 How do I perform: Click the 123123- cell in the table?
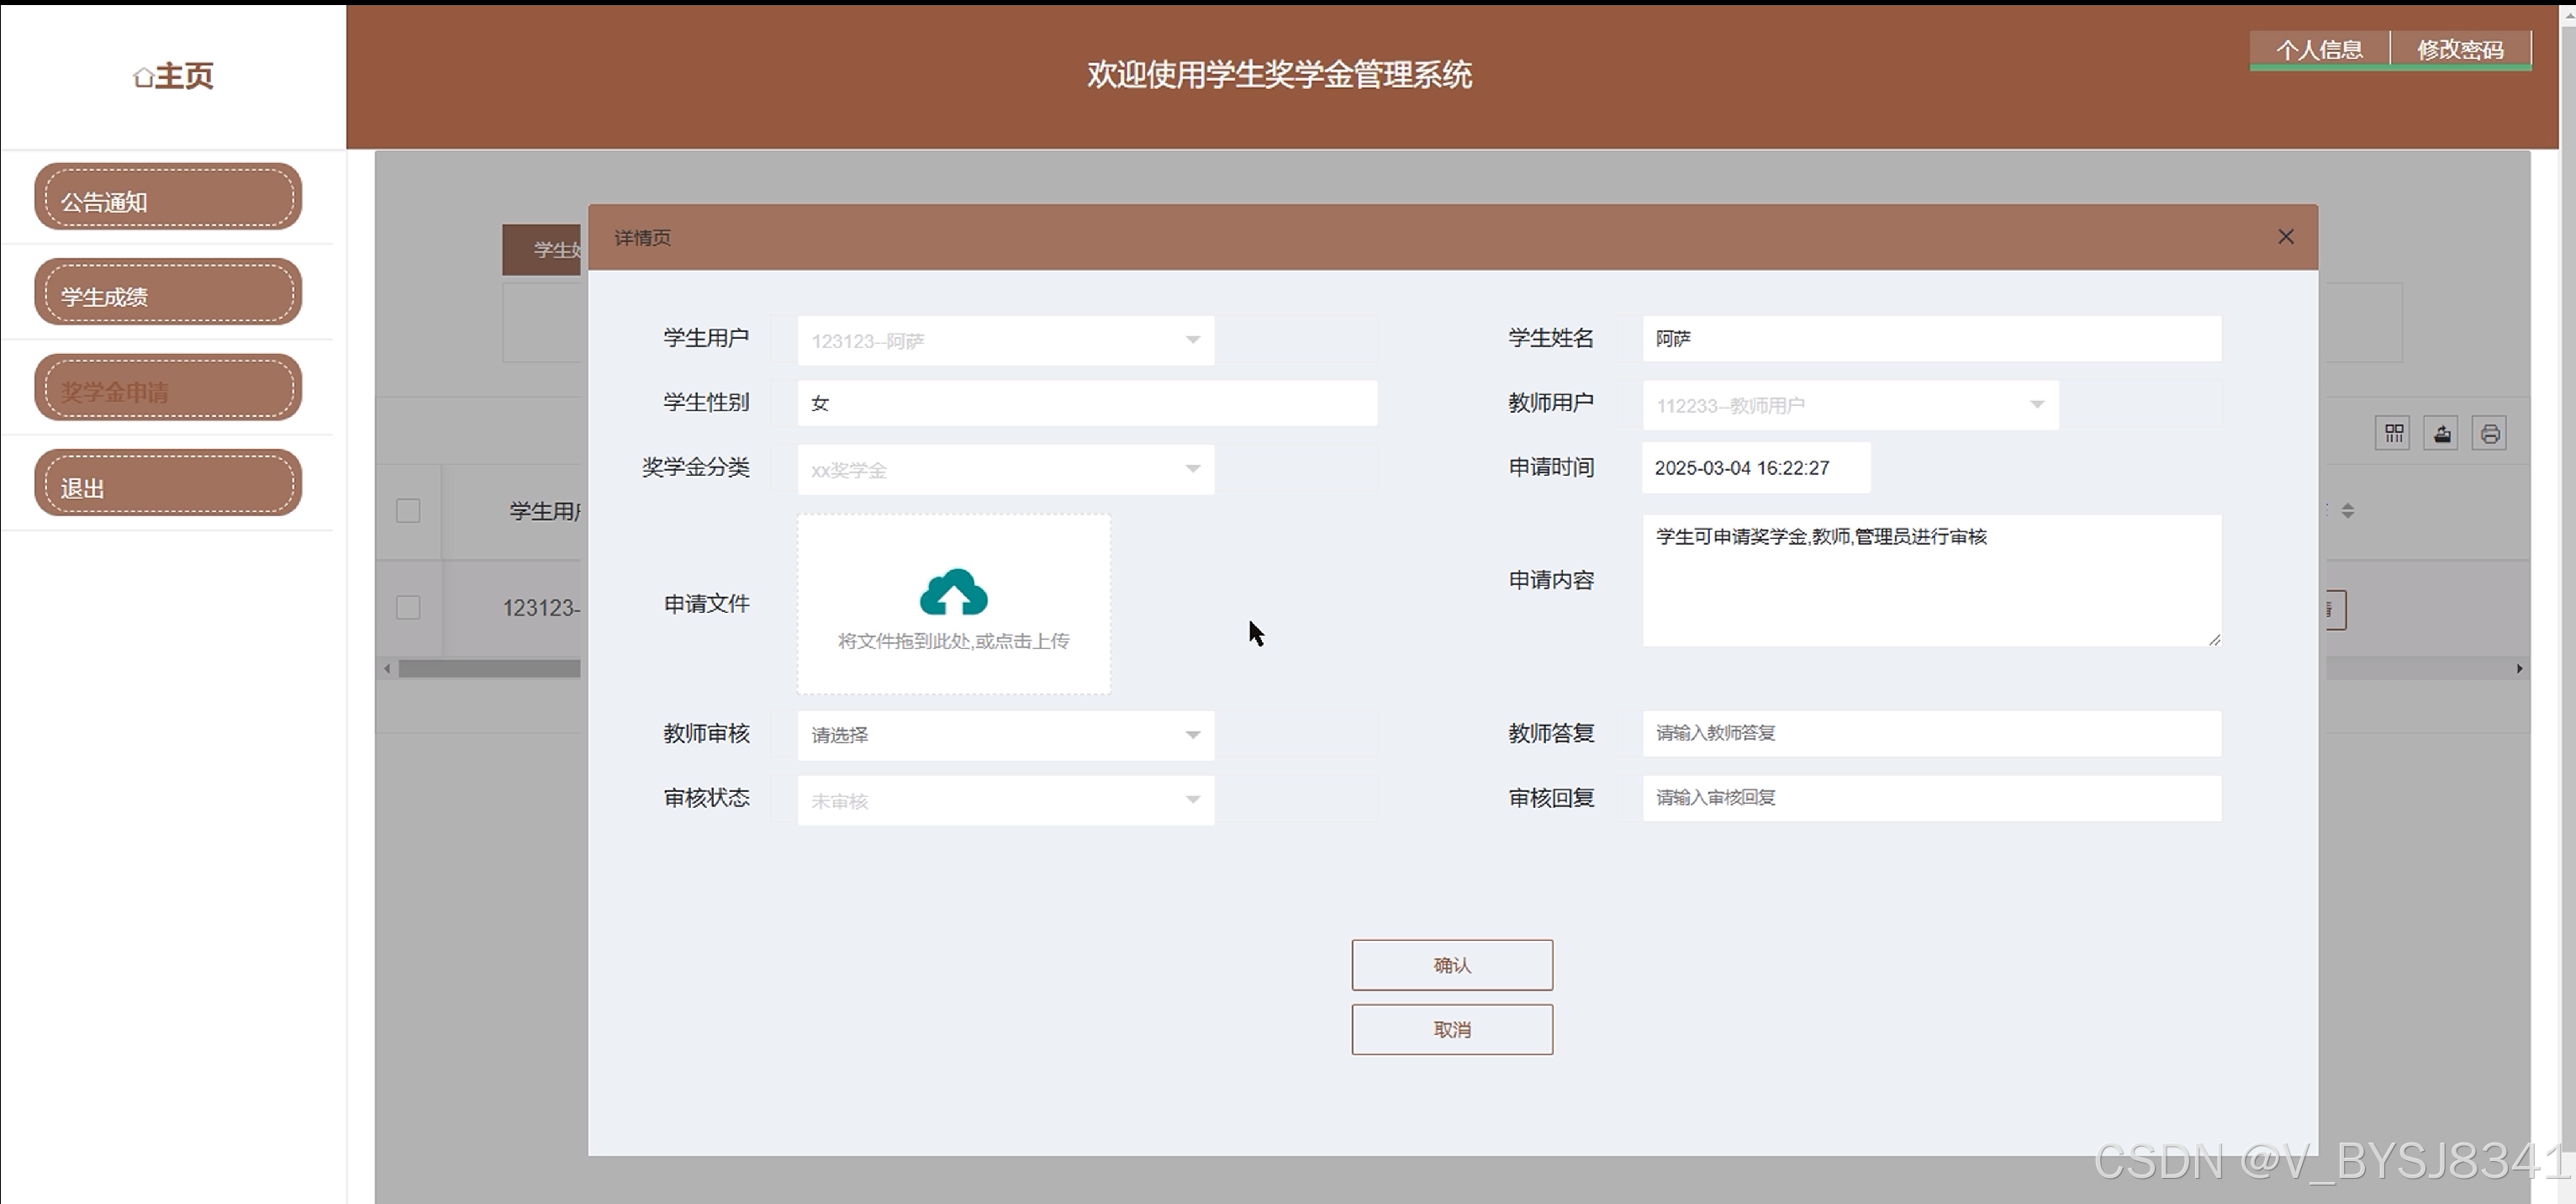pyautogui.click(x=541, y=608)
